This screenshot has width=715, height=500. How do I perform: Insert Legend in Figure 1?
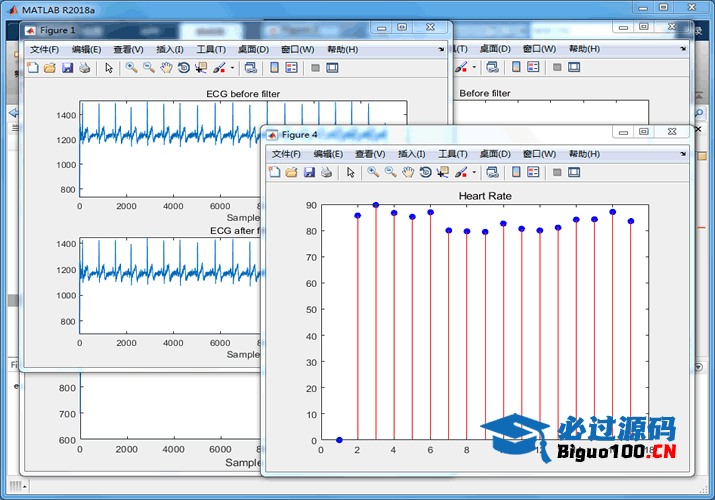(291, 68)
